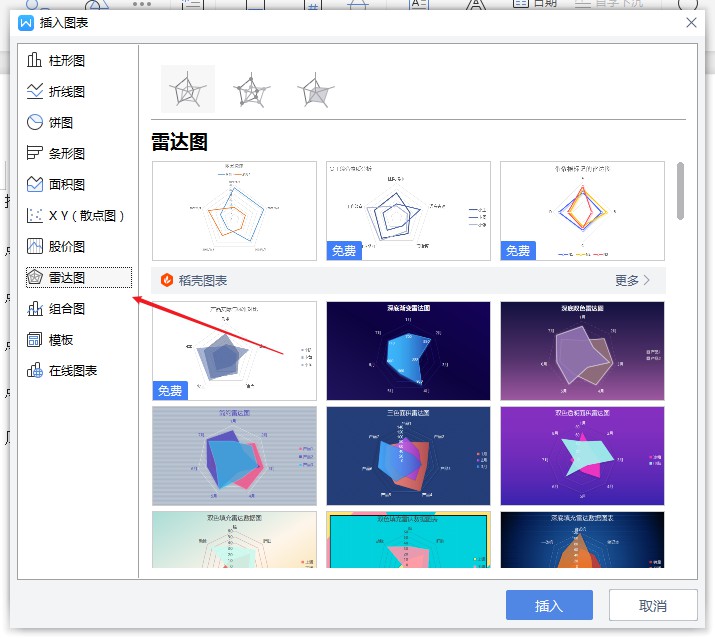Image resolution: width=715 pixels, height=638 pixels.
Task: Click the template list vertical scrollbar
Action: coord(680,191)
